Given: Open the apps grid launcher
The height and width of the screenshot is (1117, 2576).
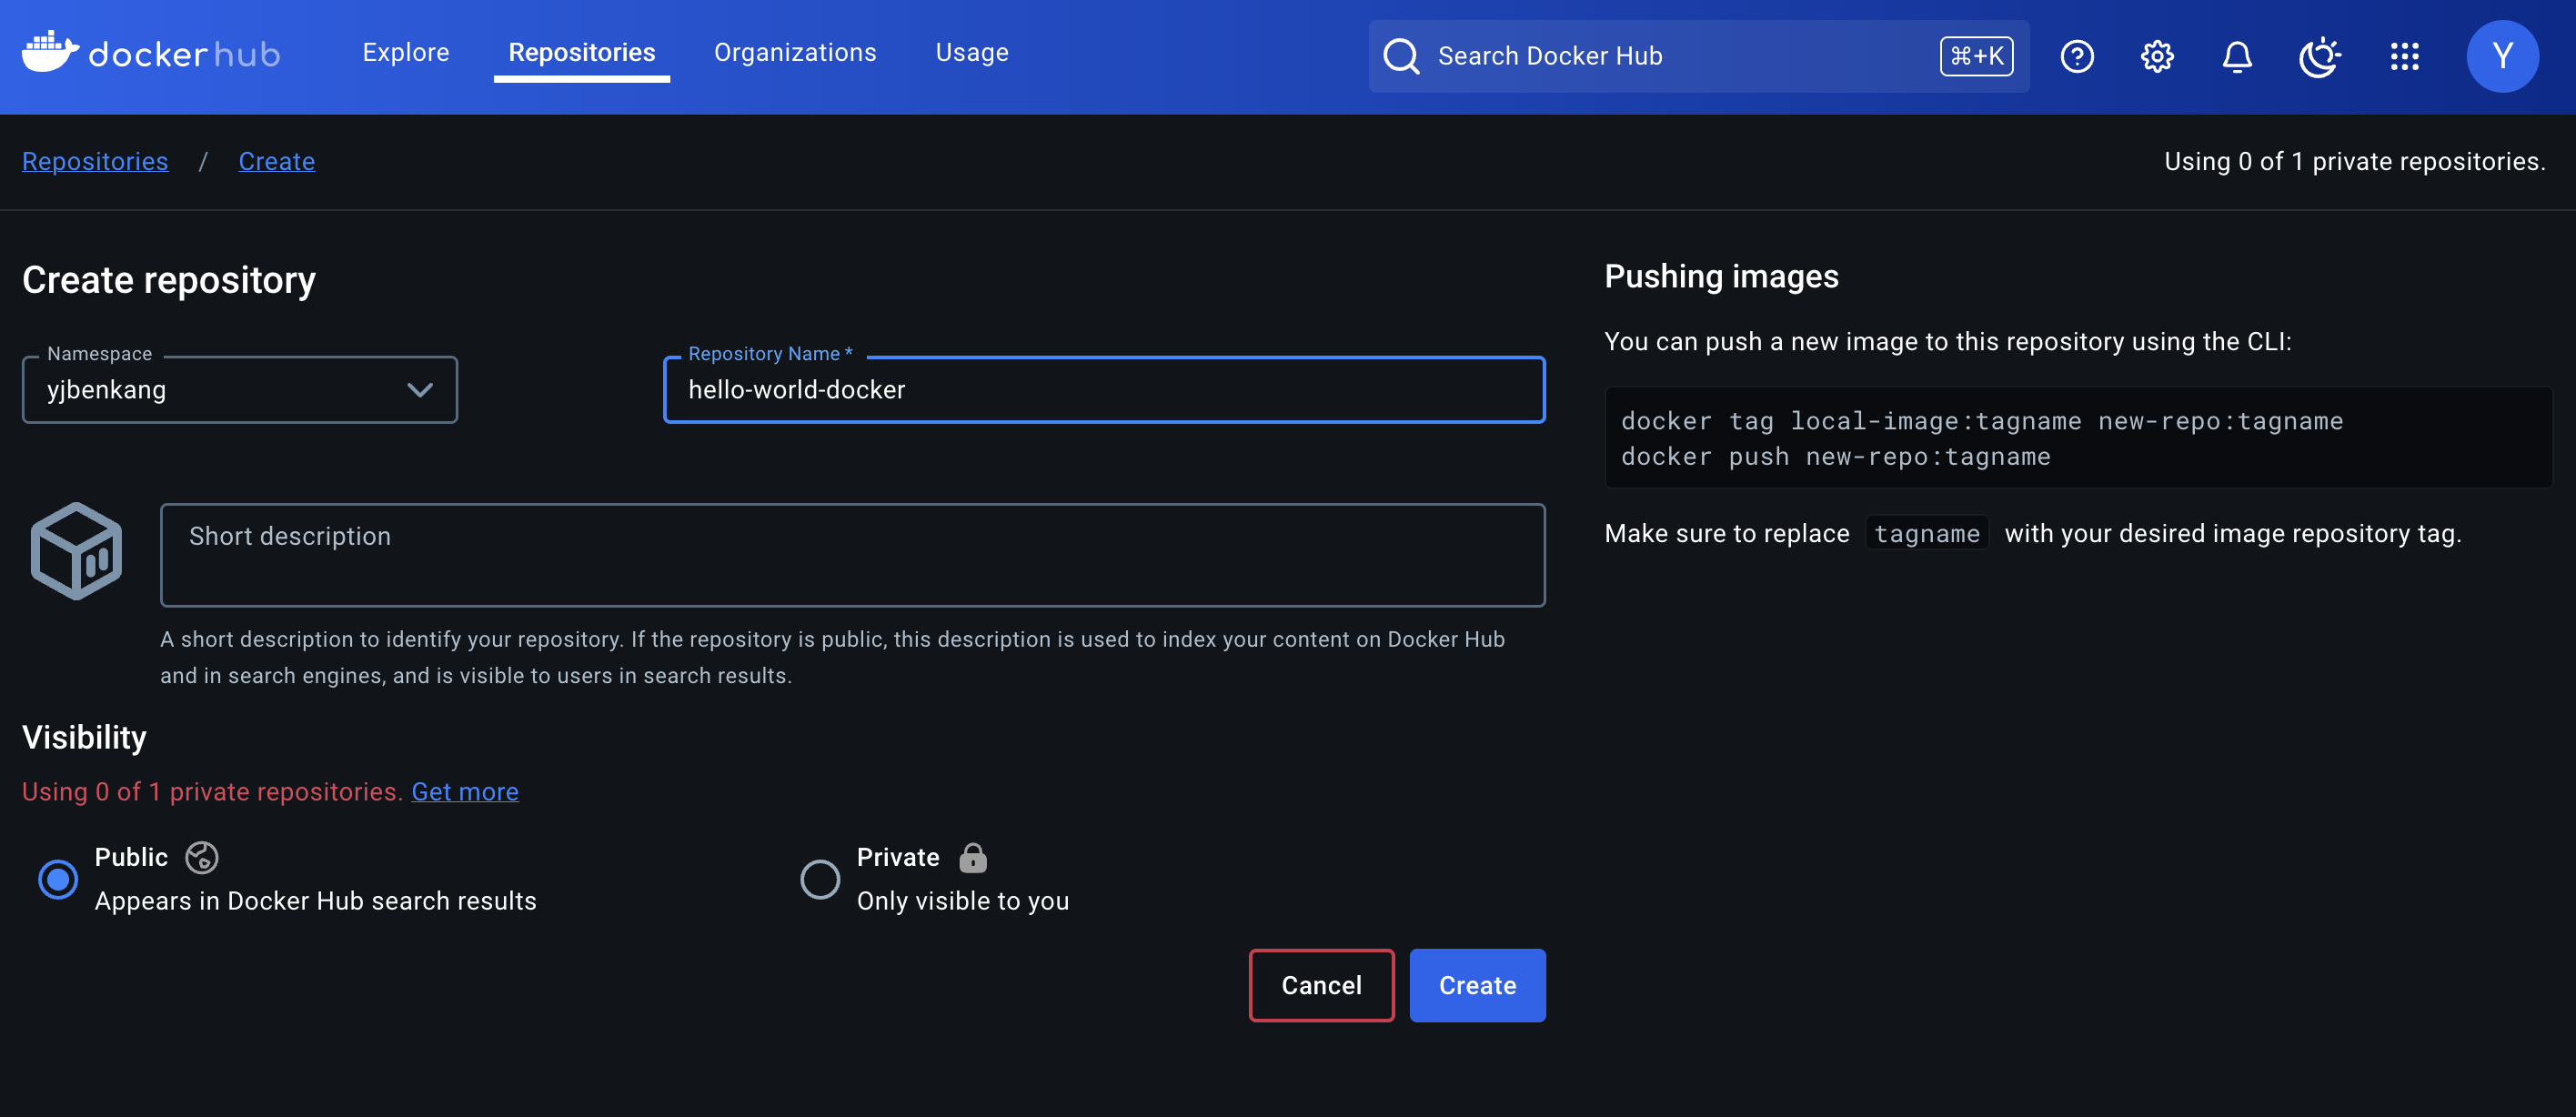Looking at the screenshot, I should [2404, 56].
